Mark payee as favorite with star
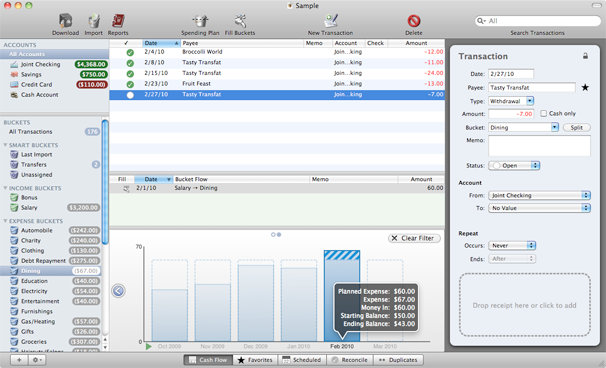The image size is (606, 368). pyautogui.click(x=585, y=87)
